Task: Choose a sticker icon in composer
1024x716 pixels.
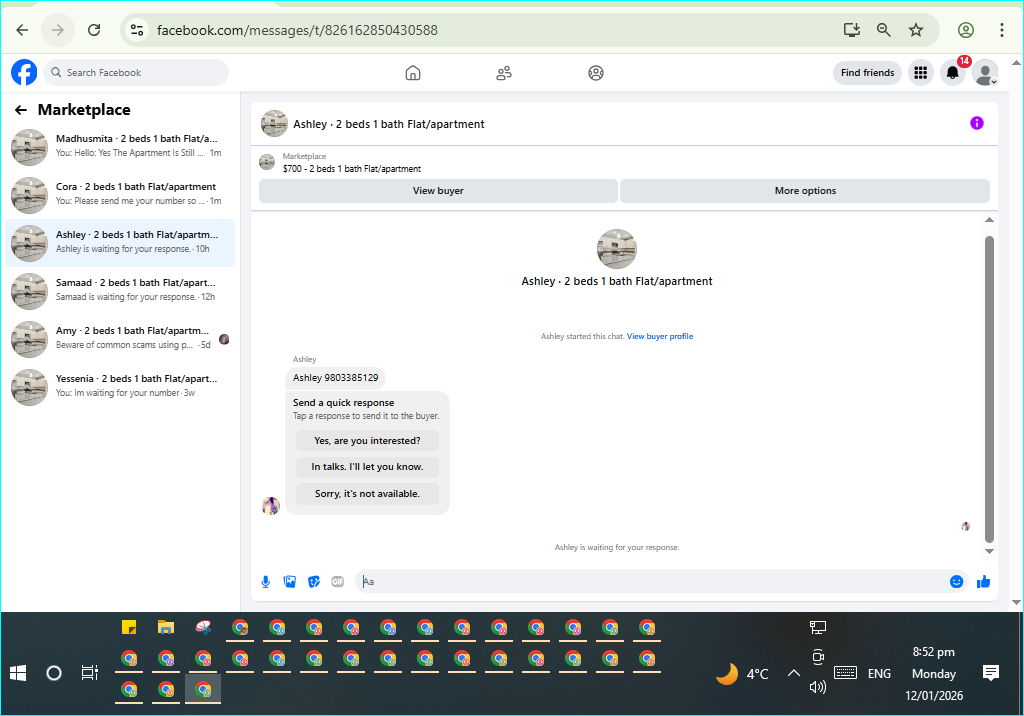Action: click(x=314, y=581)
